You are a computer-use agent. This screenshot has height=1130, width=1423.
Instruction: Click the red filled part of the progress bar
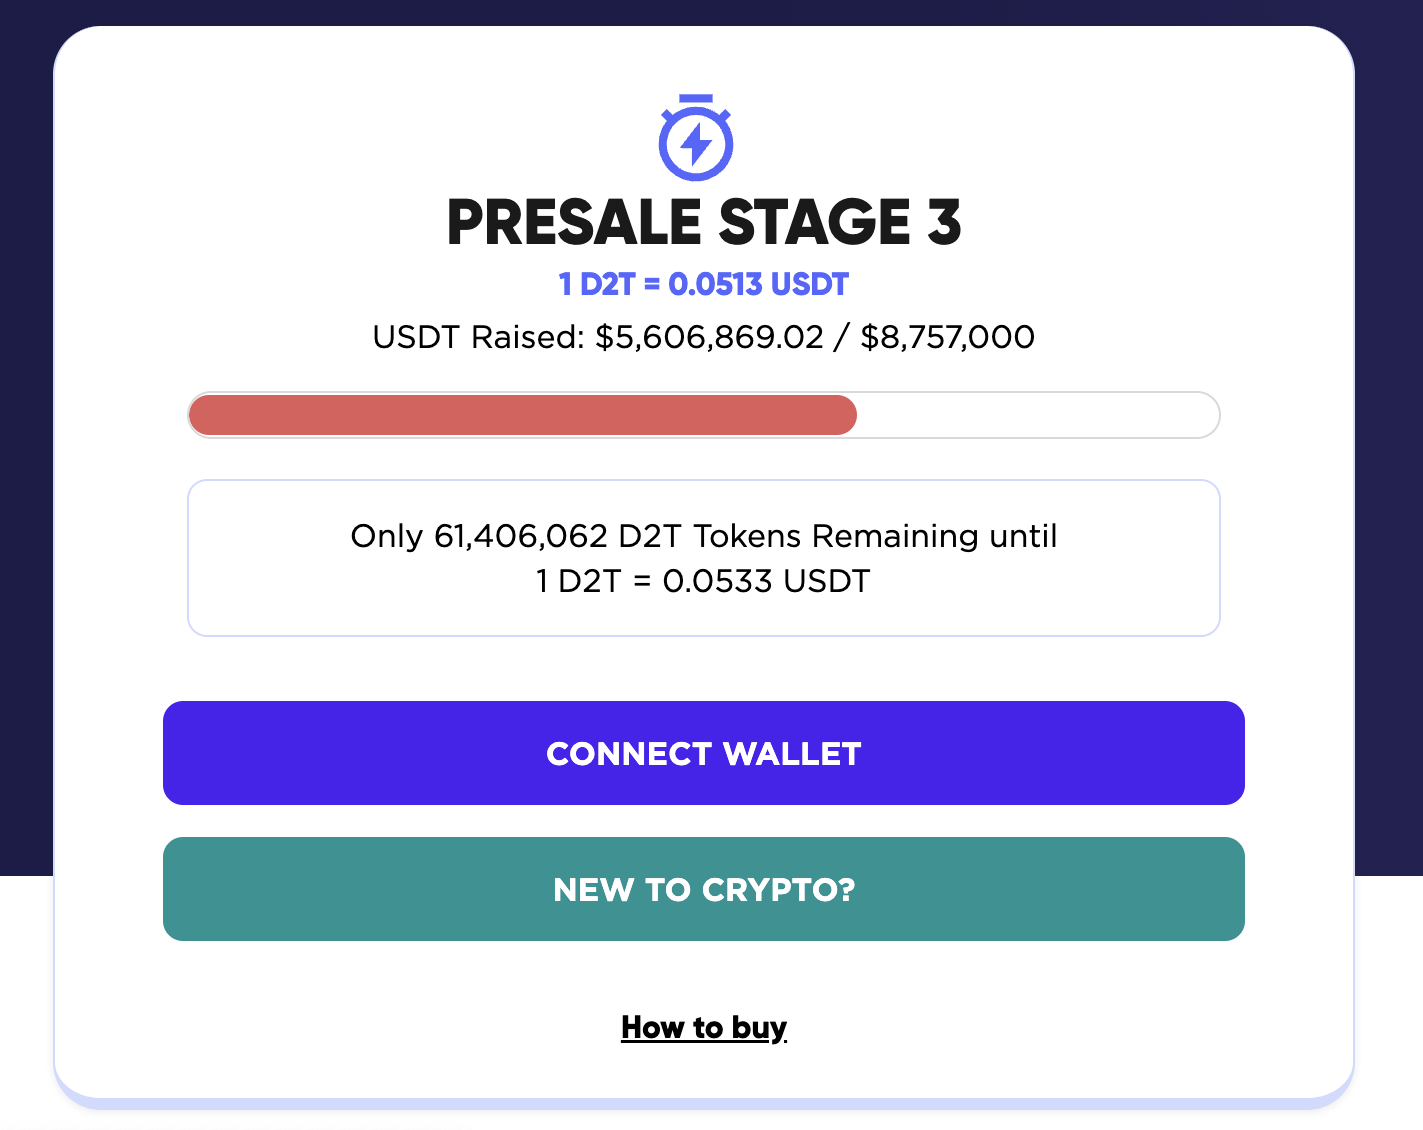[523, 415]
